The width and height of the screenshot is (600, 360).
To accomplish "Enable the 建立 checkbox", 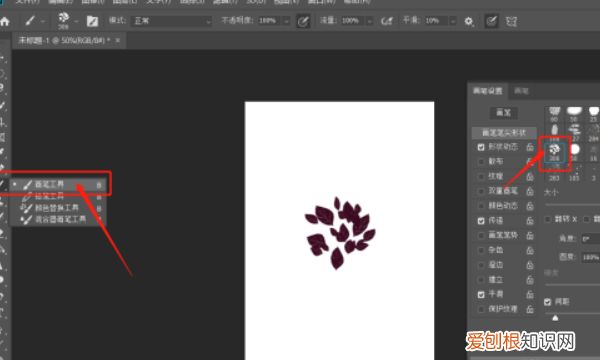I will pos(481,280).
